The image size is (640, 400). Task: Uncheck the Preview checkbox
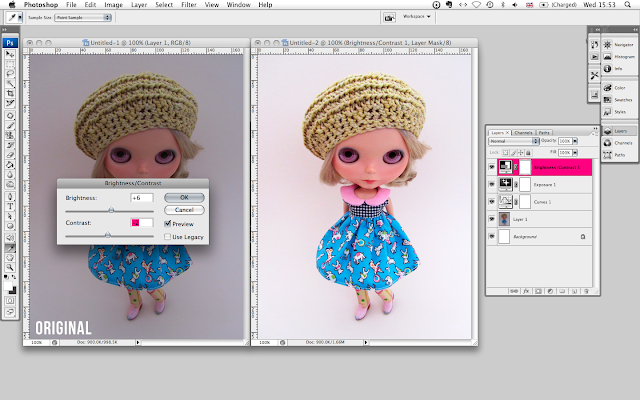point(166,224)
